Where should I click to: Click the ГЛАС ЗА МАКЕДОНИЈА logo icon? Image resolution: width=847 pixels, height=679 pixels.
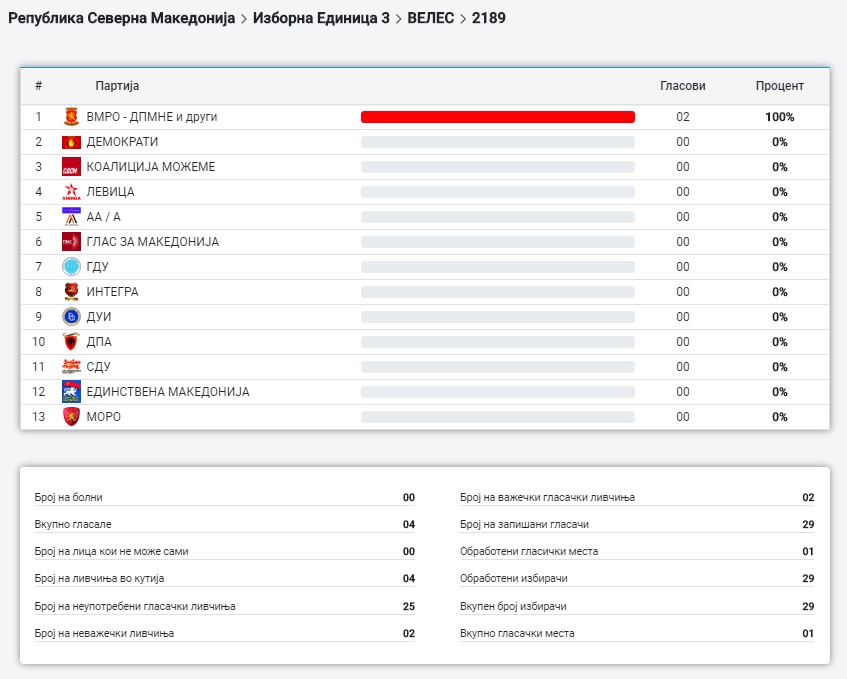(x=71, y=242)
